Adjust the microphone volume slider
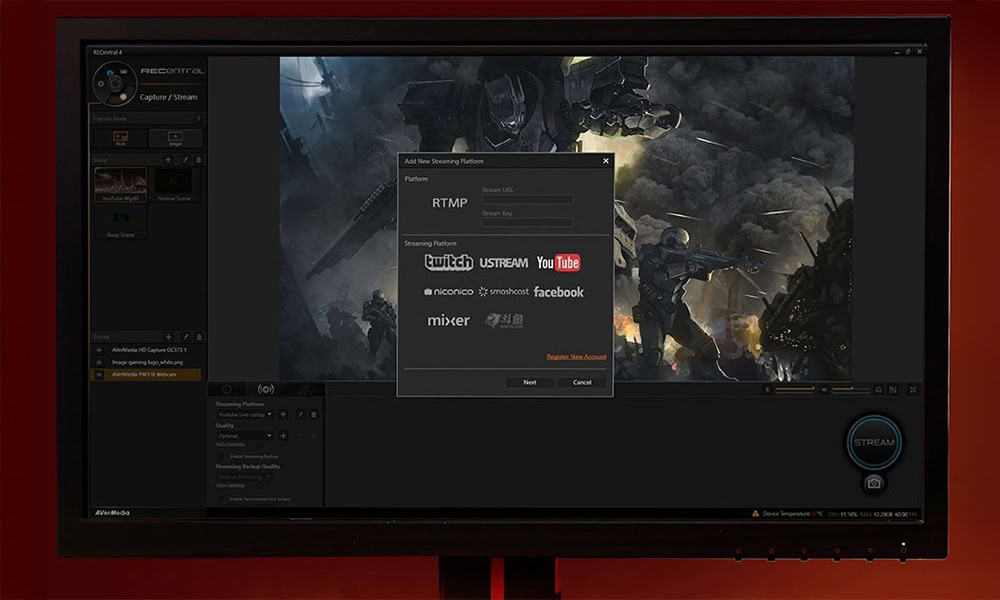This screenshot has width=1000, height=600. (x=795, y=389)
